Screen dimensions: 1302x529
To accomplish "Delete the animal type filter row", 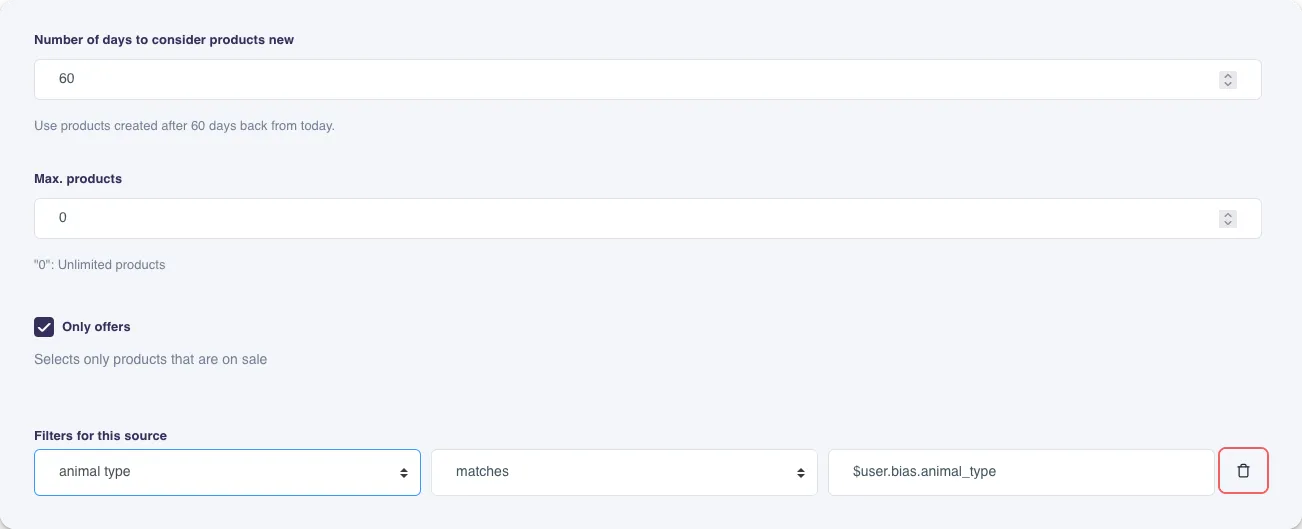I will coord(1243,471).
